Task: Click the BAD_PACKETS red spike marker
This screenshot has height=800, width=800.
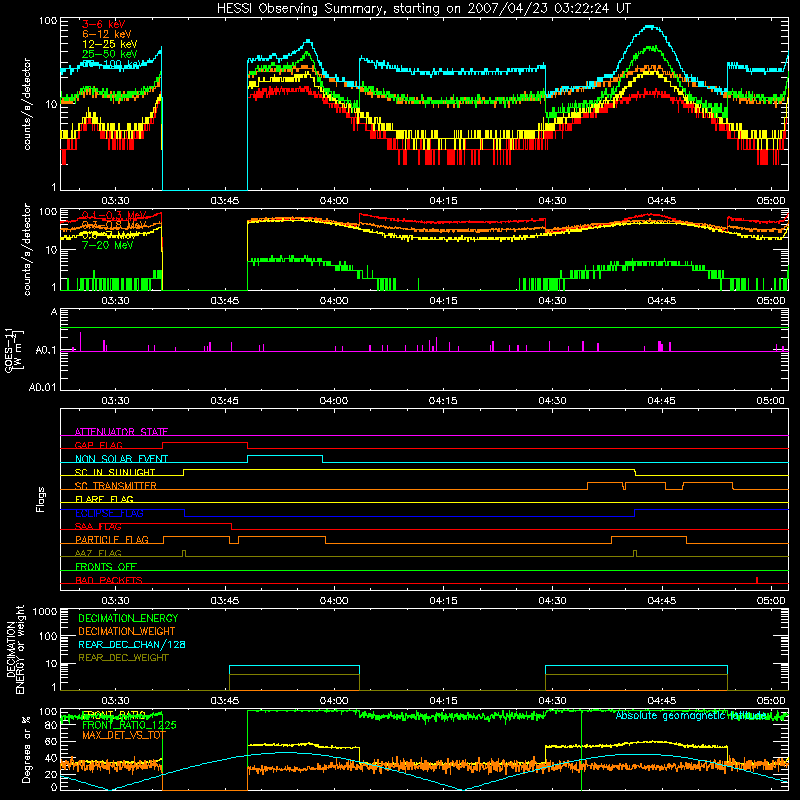Action: (x=757, y=580)
